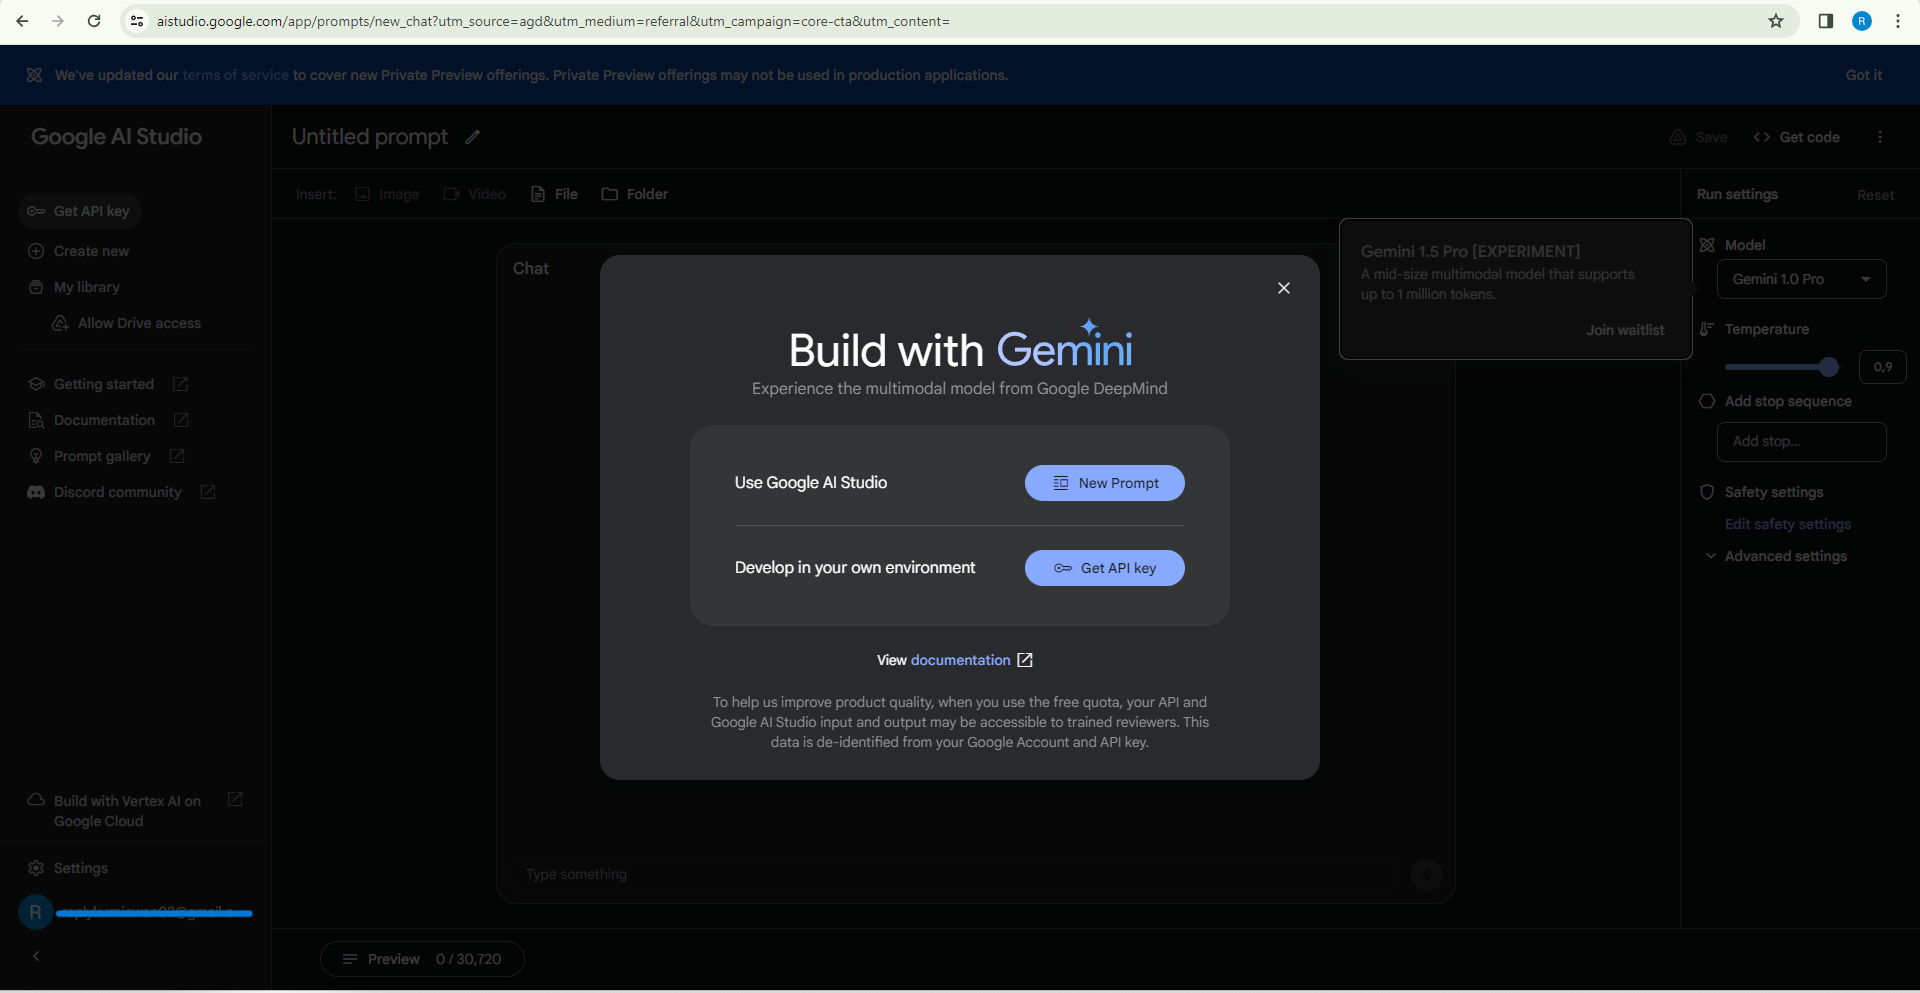
Task: Open the Prompt gallery
Action: (102, 455)
